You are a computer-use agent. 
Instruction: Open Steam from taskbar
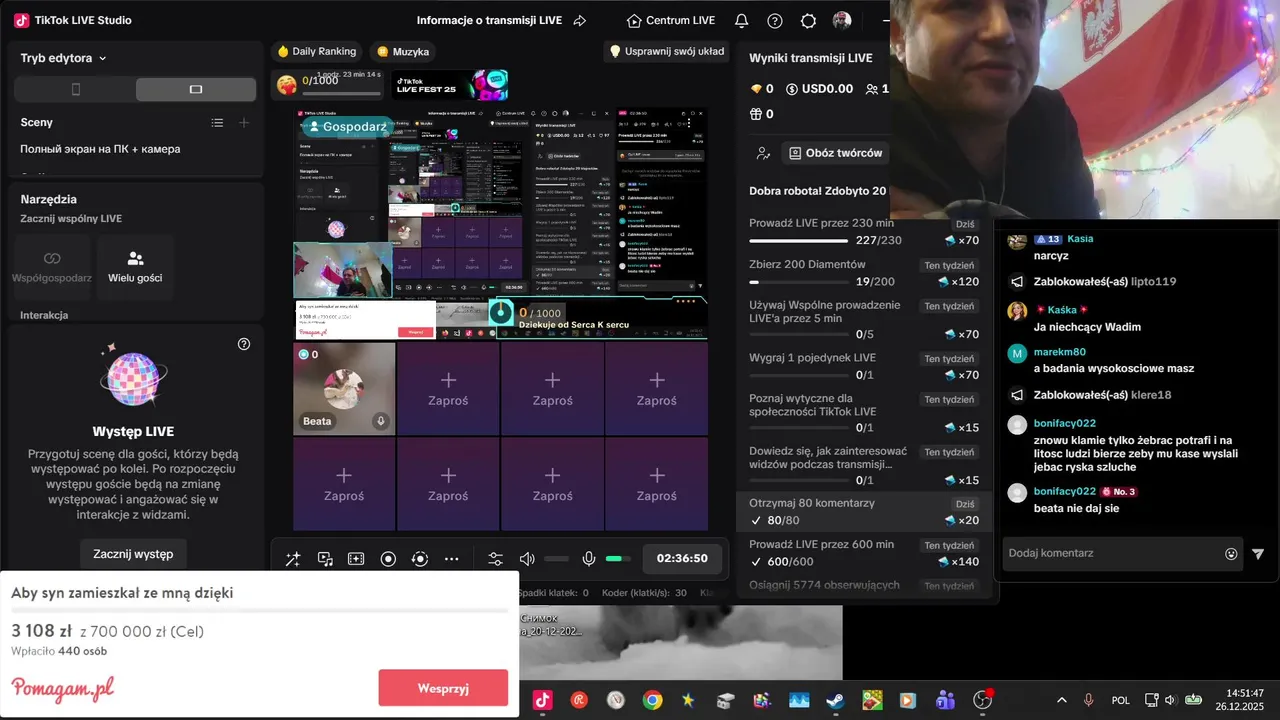[835, 700]
